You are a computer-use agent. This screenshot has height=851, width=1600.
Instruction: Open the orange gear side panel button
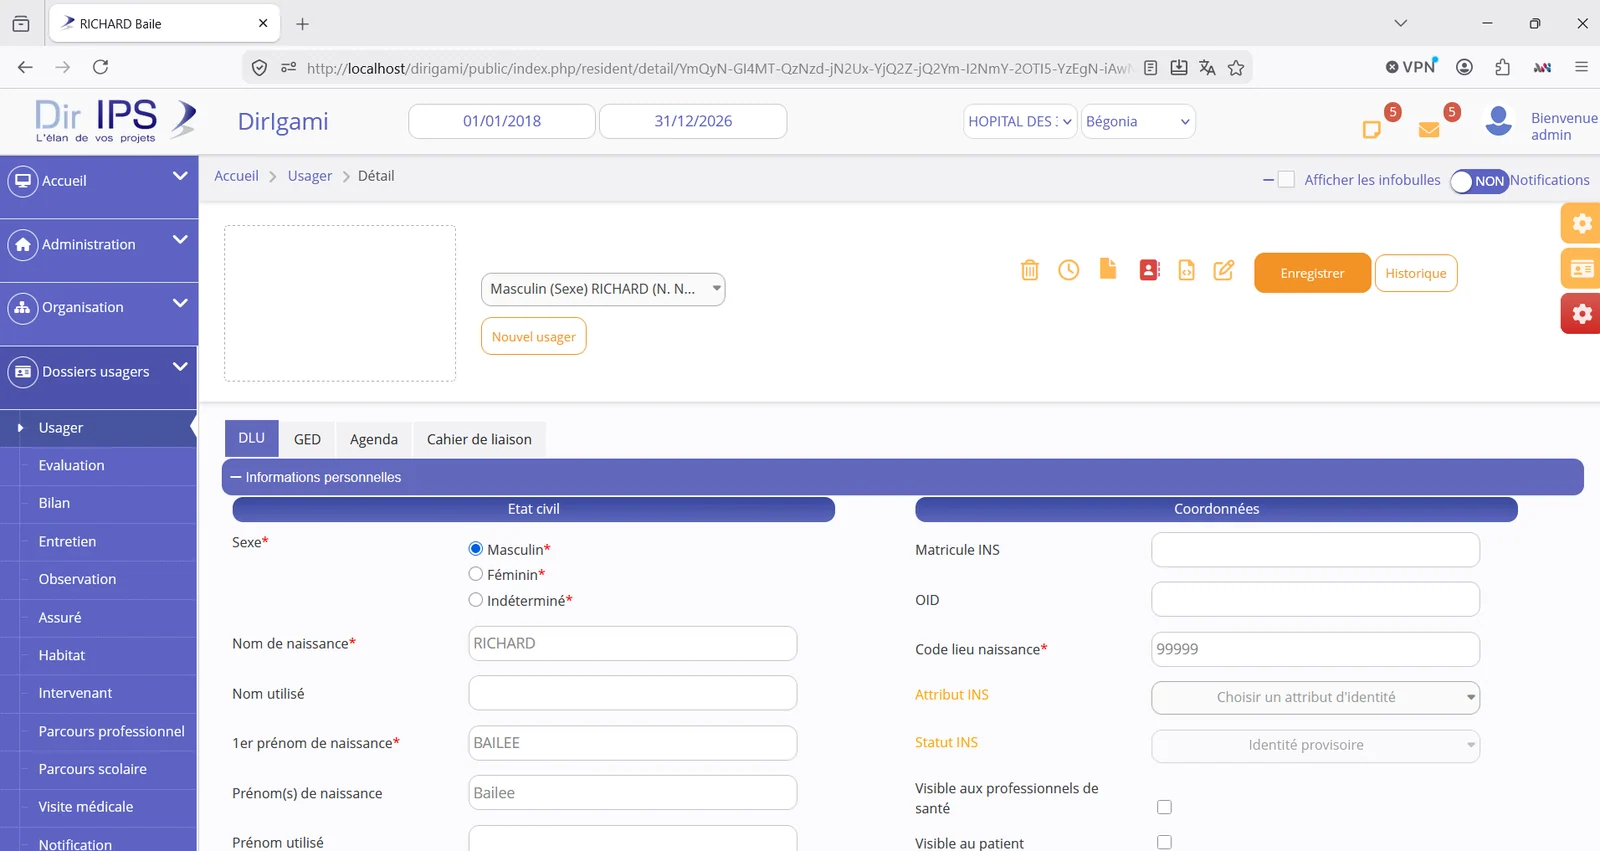(x=1581, y=223)
